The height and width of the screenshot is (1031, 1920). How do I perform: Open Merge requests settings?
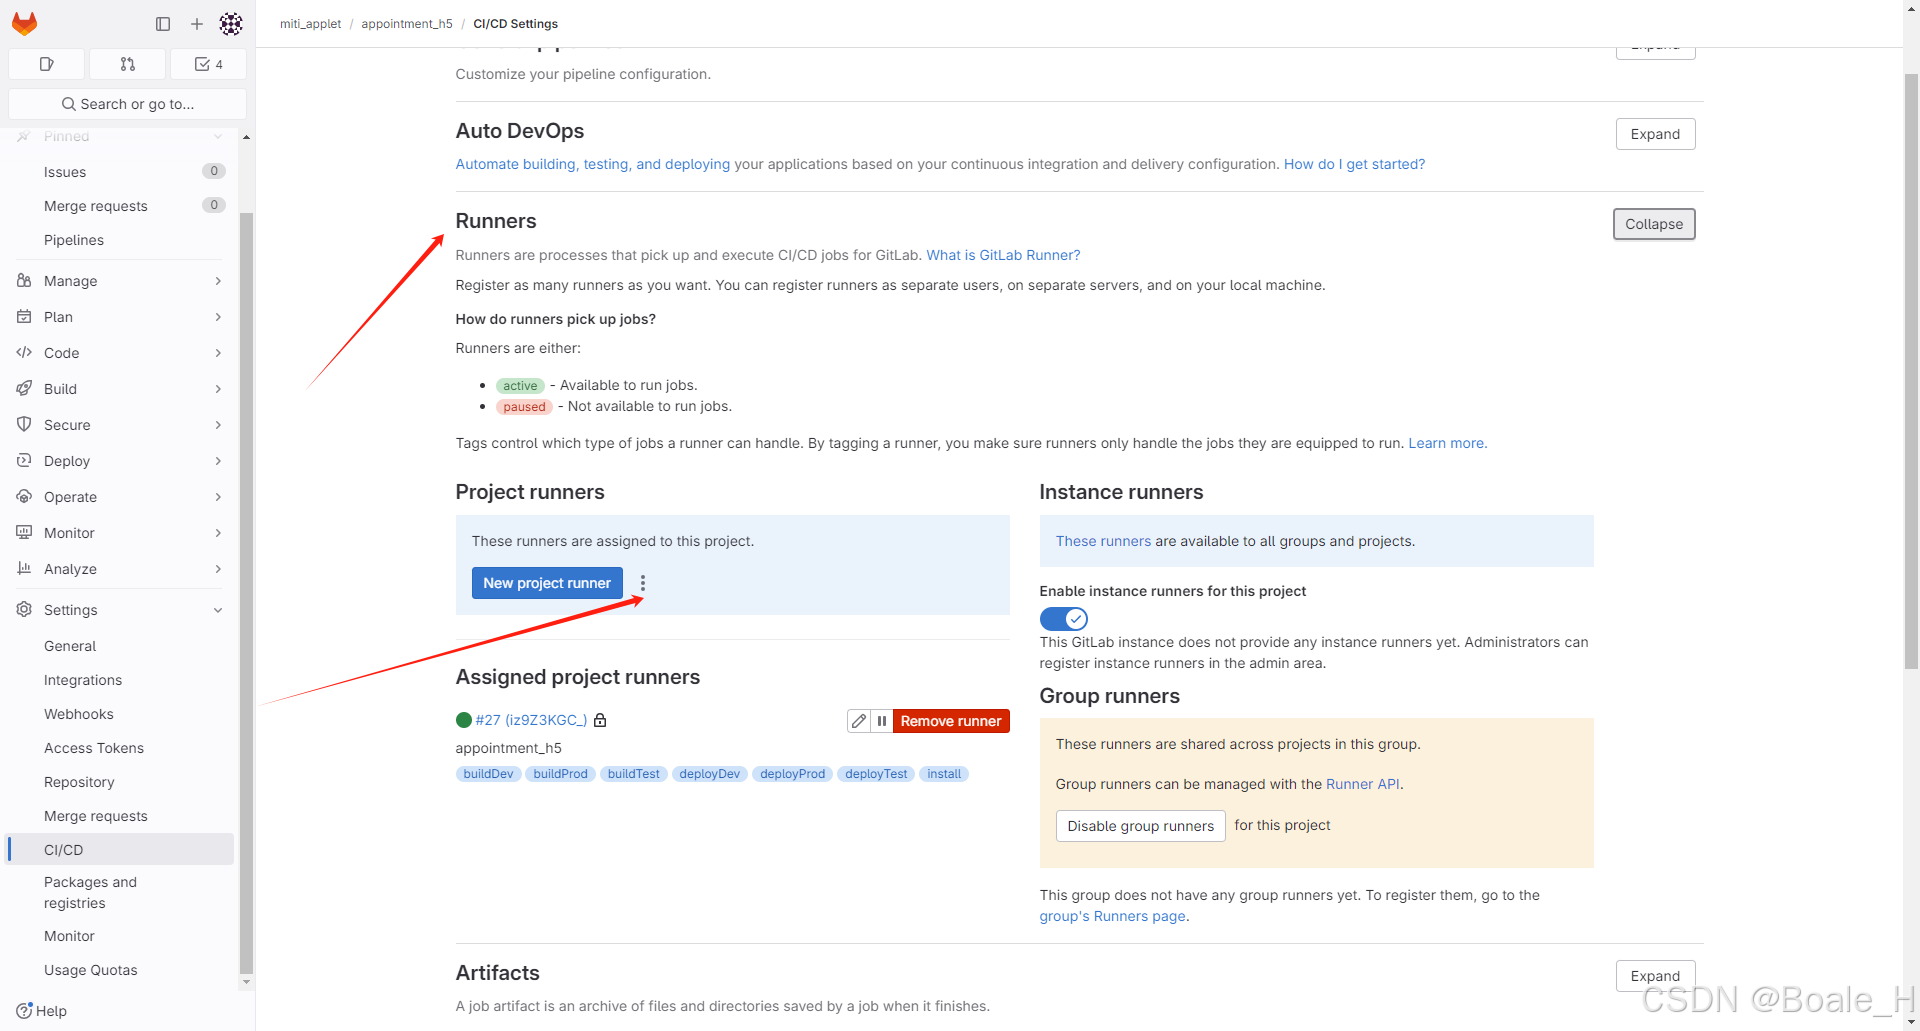pyautogui.click(x=120, y=816)
